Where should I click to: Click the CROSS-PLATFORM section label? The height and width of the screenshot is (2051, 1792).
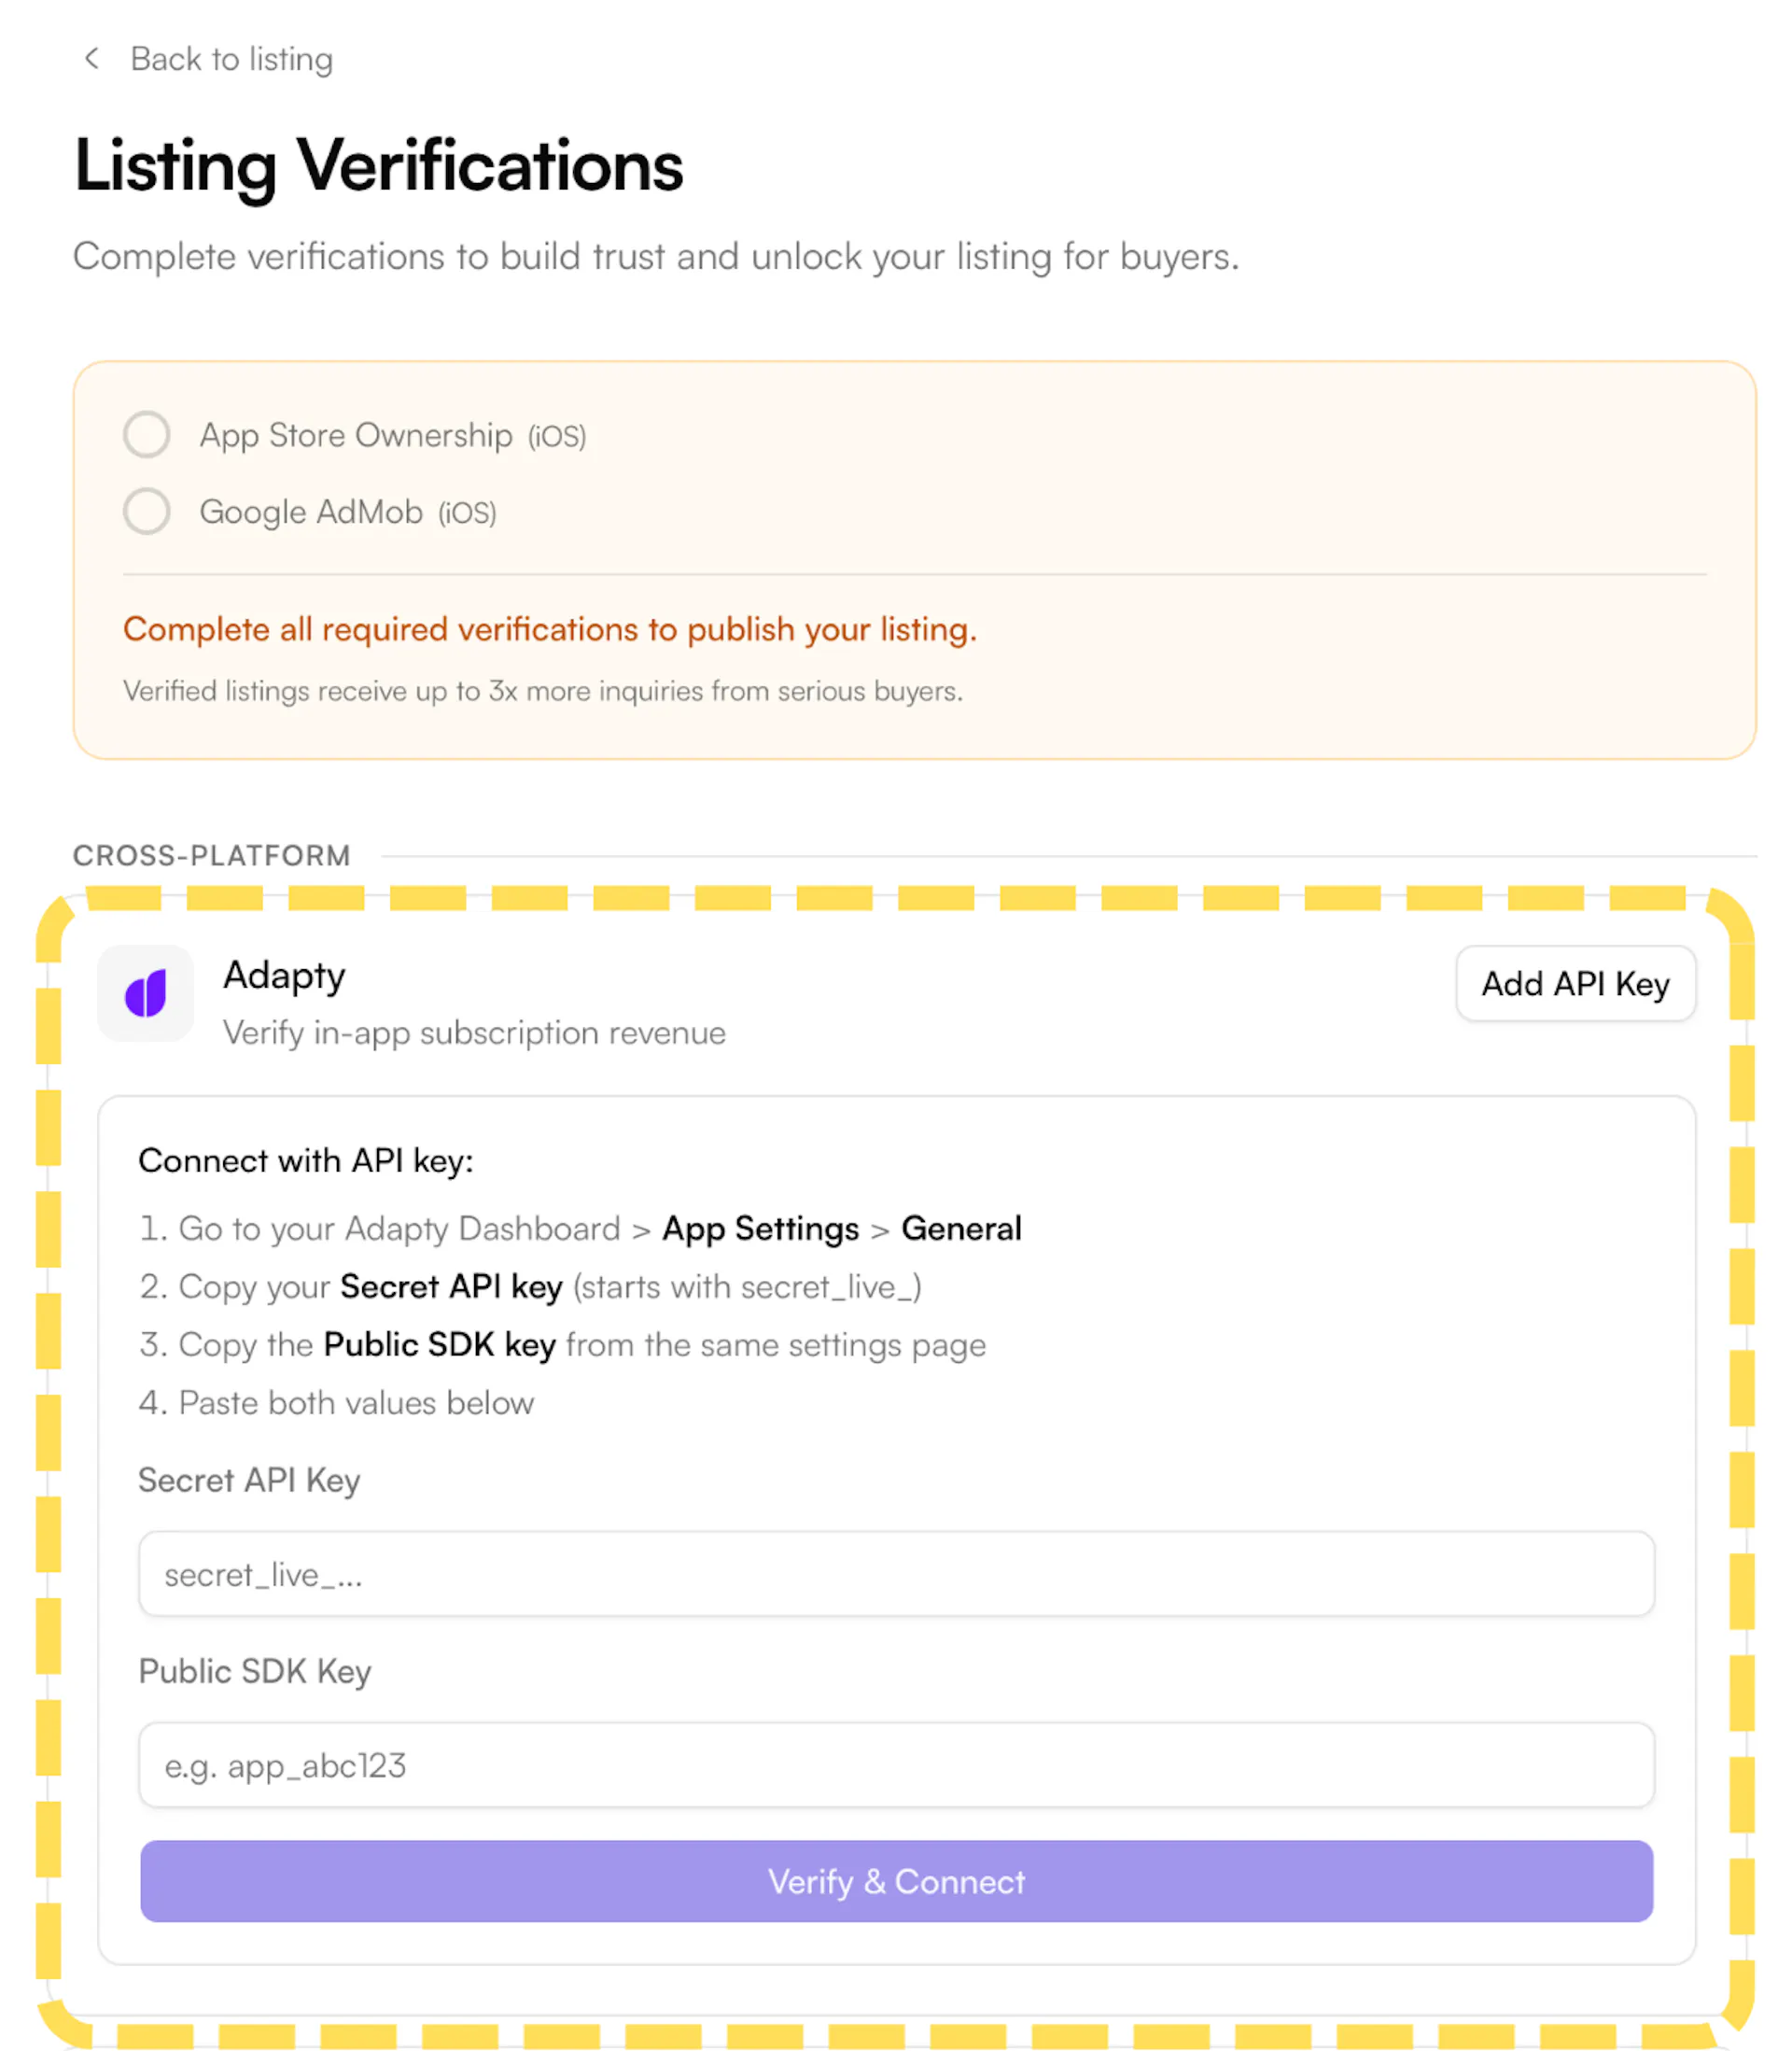click(x=212, y=856)
